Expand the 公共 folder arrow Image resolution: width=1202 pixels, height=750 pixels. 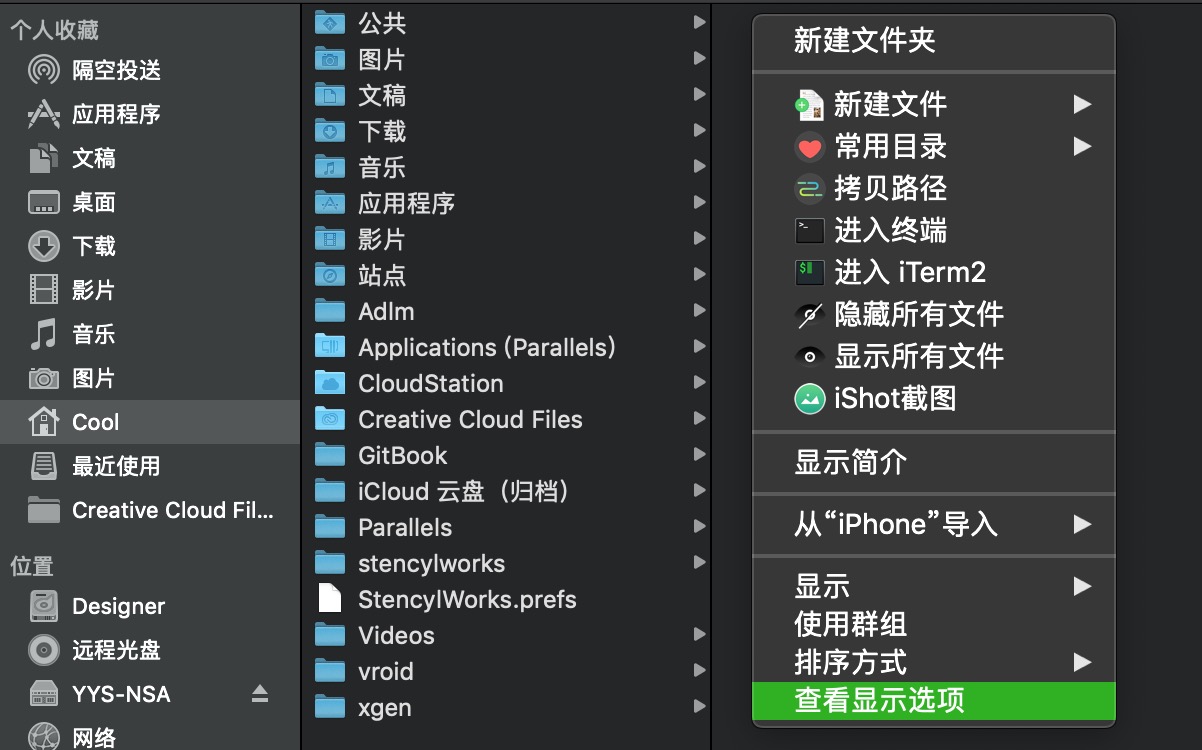pos(699,22)
